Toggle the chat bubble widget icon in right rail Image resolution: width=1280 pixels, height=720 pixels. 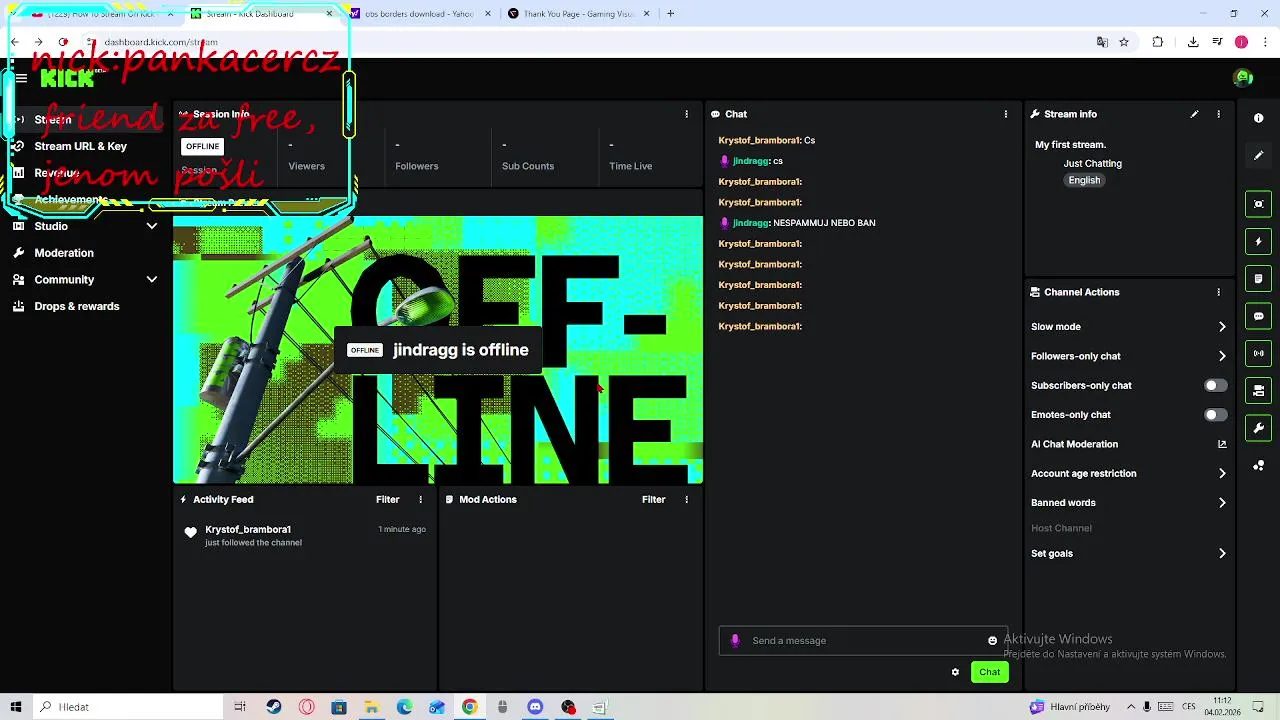pyautogui.click(x=1258, y=316)
